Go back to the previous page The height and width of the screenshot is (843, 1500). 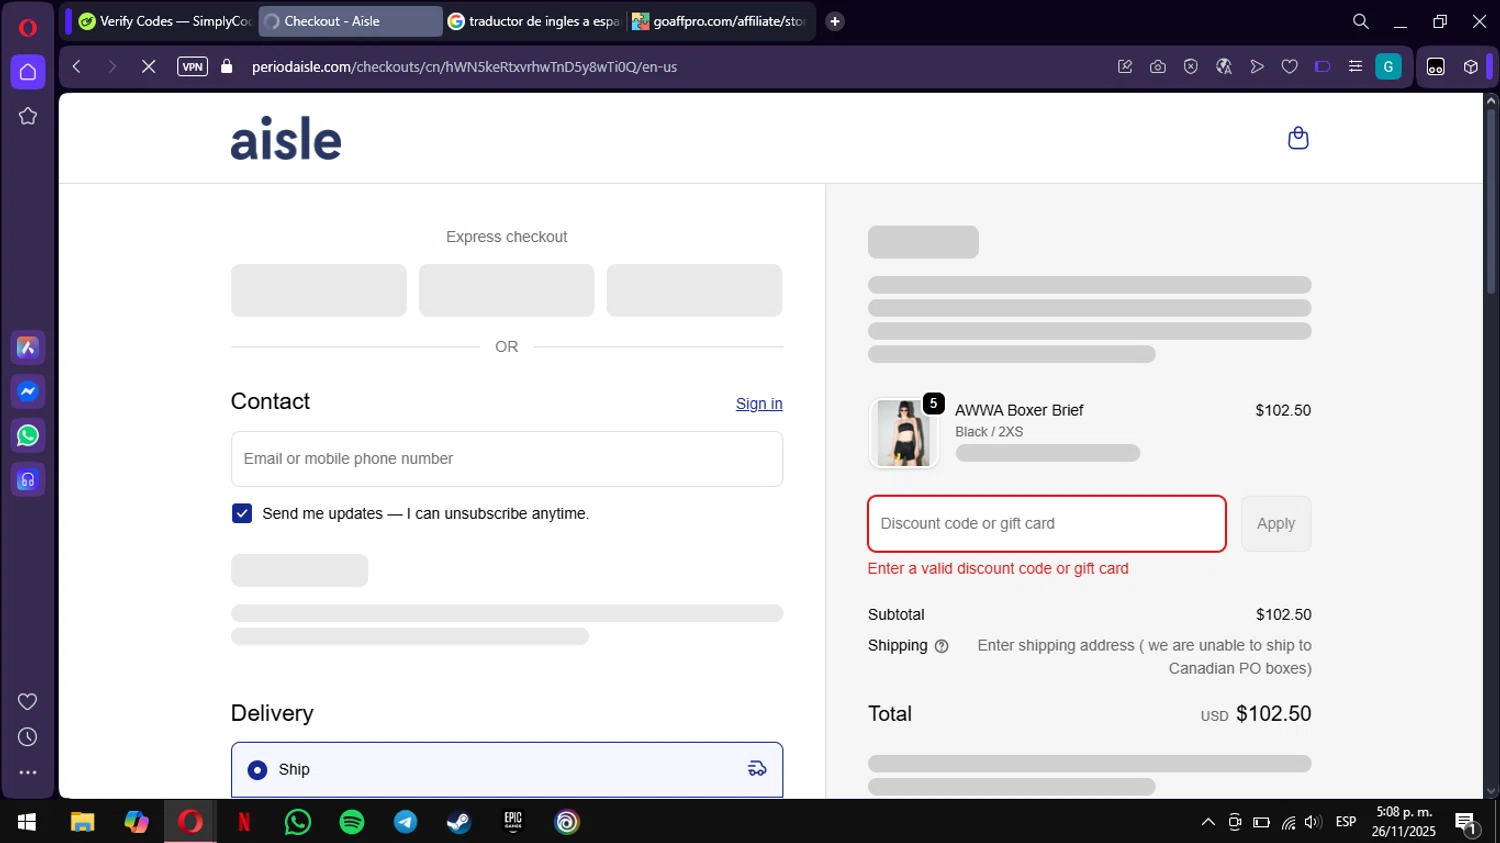pos(77,67)
